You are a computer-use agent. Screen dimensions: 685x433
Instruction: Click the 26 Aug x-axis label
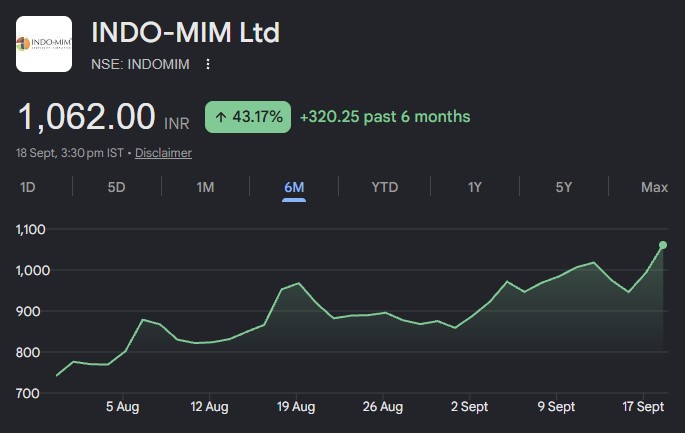click(x=383, y=407)
